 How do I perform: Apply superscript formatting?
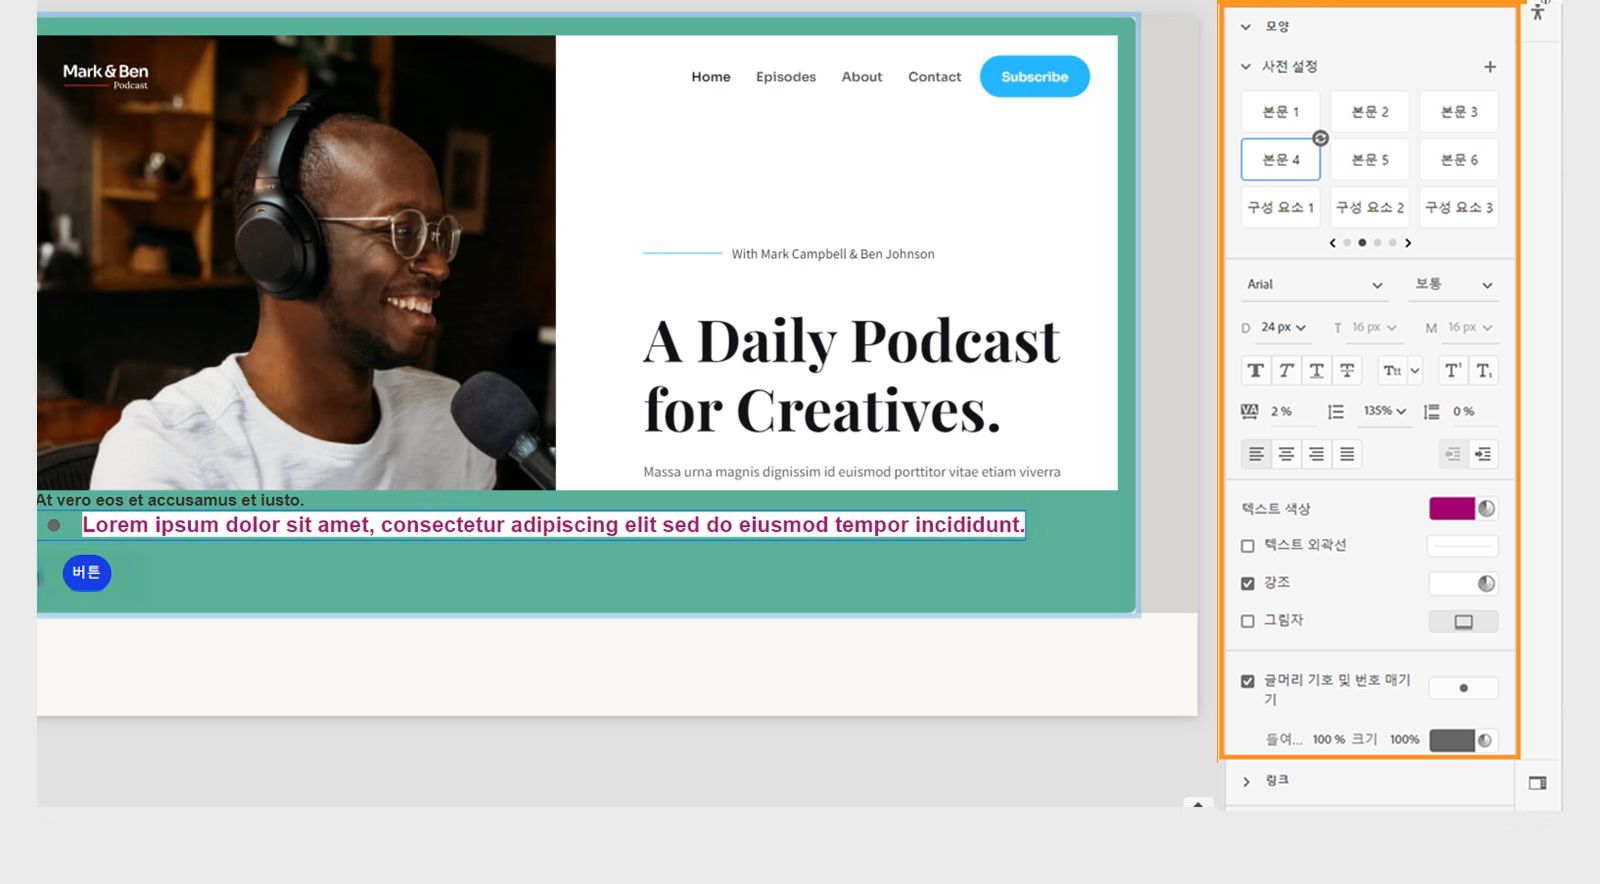[x=1453, y=371]
